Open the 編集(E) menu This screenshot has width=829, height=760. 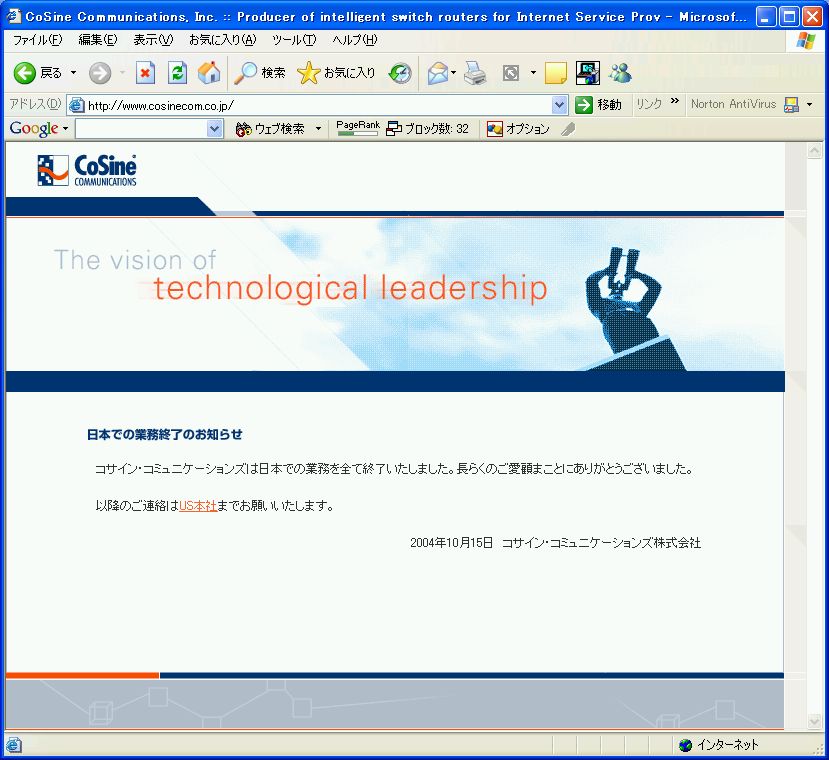pos(98,40)
